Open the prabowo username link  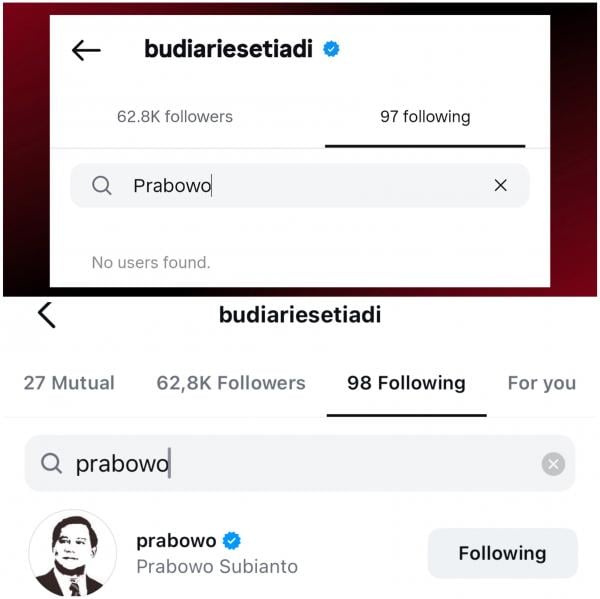click(x=176, y=541)
